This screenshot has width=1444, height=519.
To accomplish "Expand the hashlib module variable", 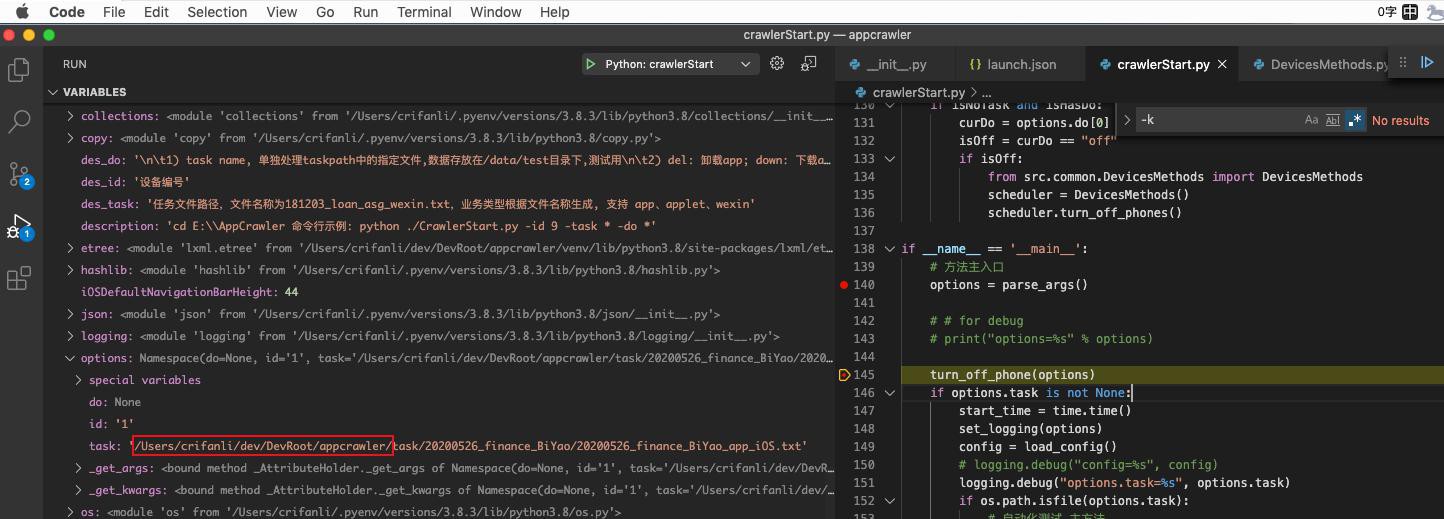I will 71,270.
